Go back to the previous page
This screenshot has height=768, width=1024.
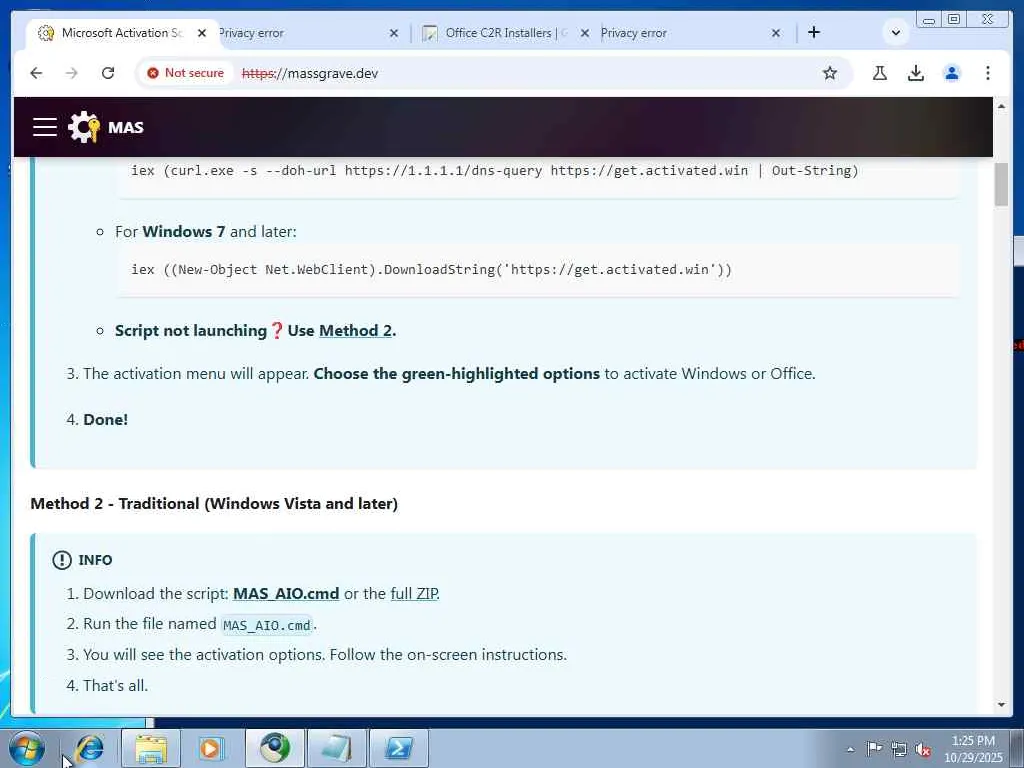point(36,73)
